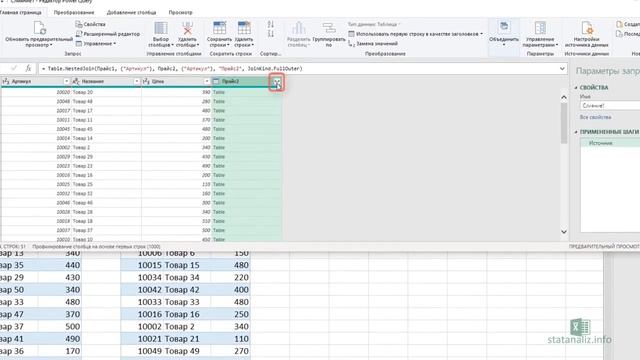Click the Удалить столбцы icon
Viewport: 640px width, 360px height.
pos(187,28)
